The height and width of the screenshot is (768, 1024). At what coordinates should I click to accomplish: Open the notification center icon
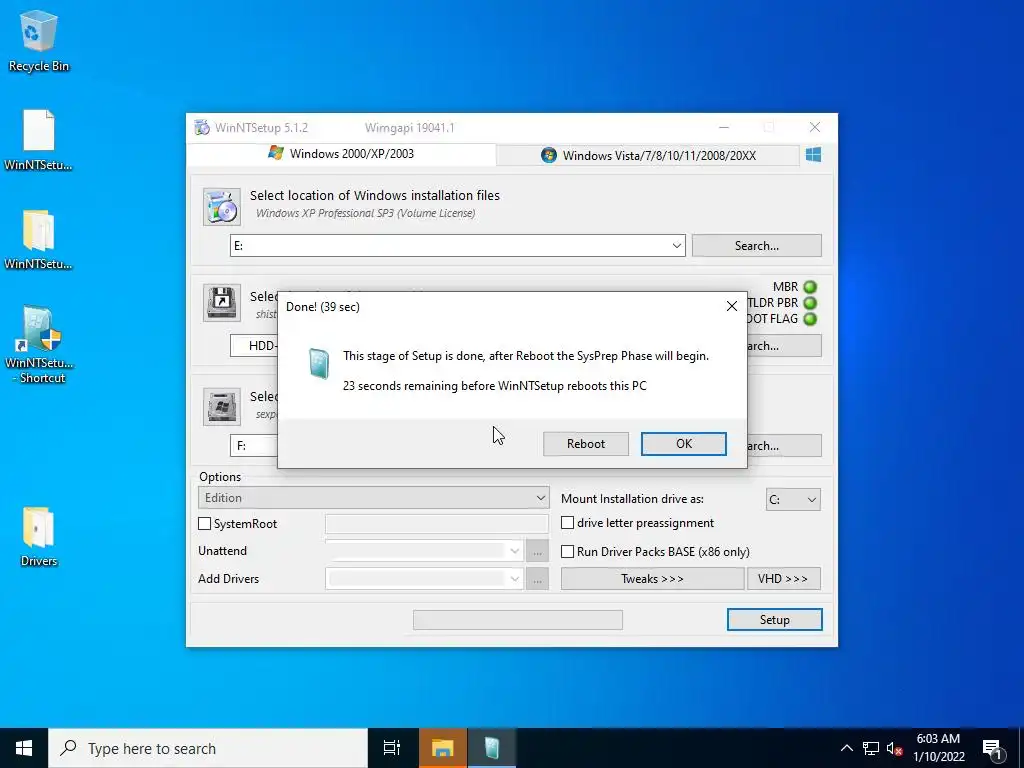click(993, 748)
